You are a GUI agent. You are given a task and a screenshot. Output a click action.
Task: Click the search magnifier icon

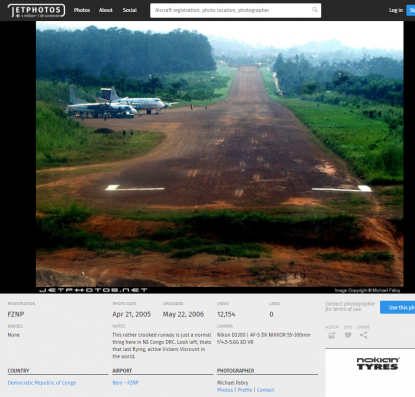coord(315,10)
